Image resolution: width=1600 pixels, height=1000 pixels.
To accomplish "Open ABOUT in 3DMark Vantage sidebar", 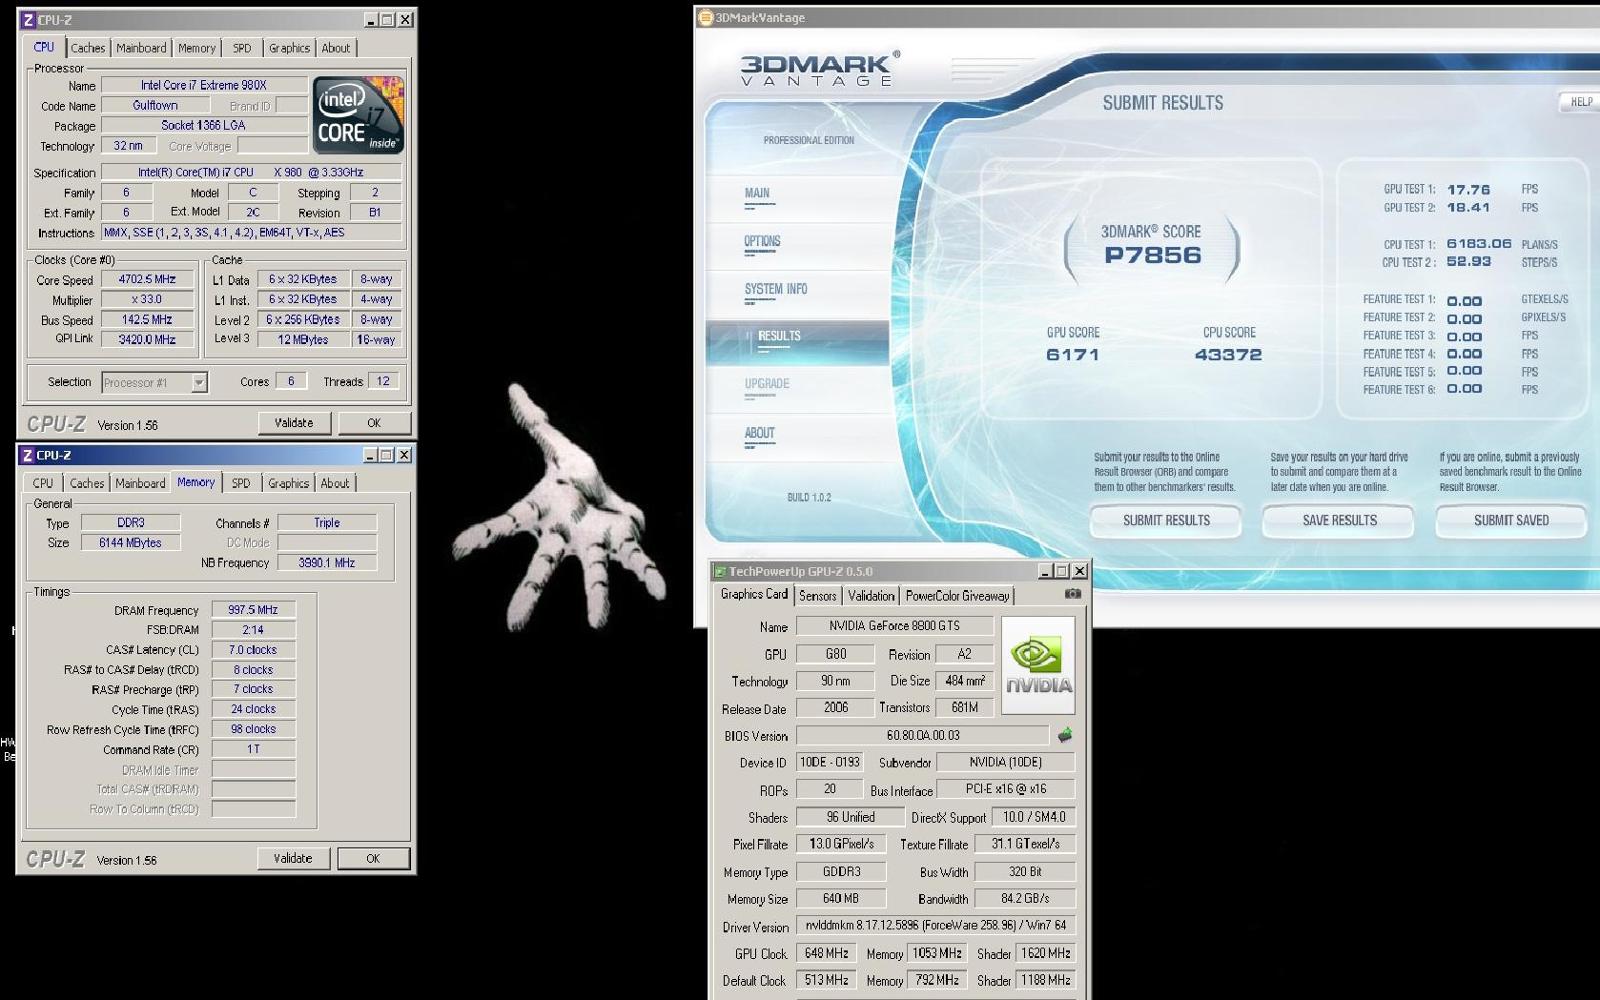I will (x=797, y=437).
